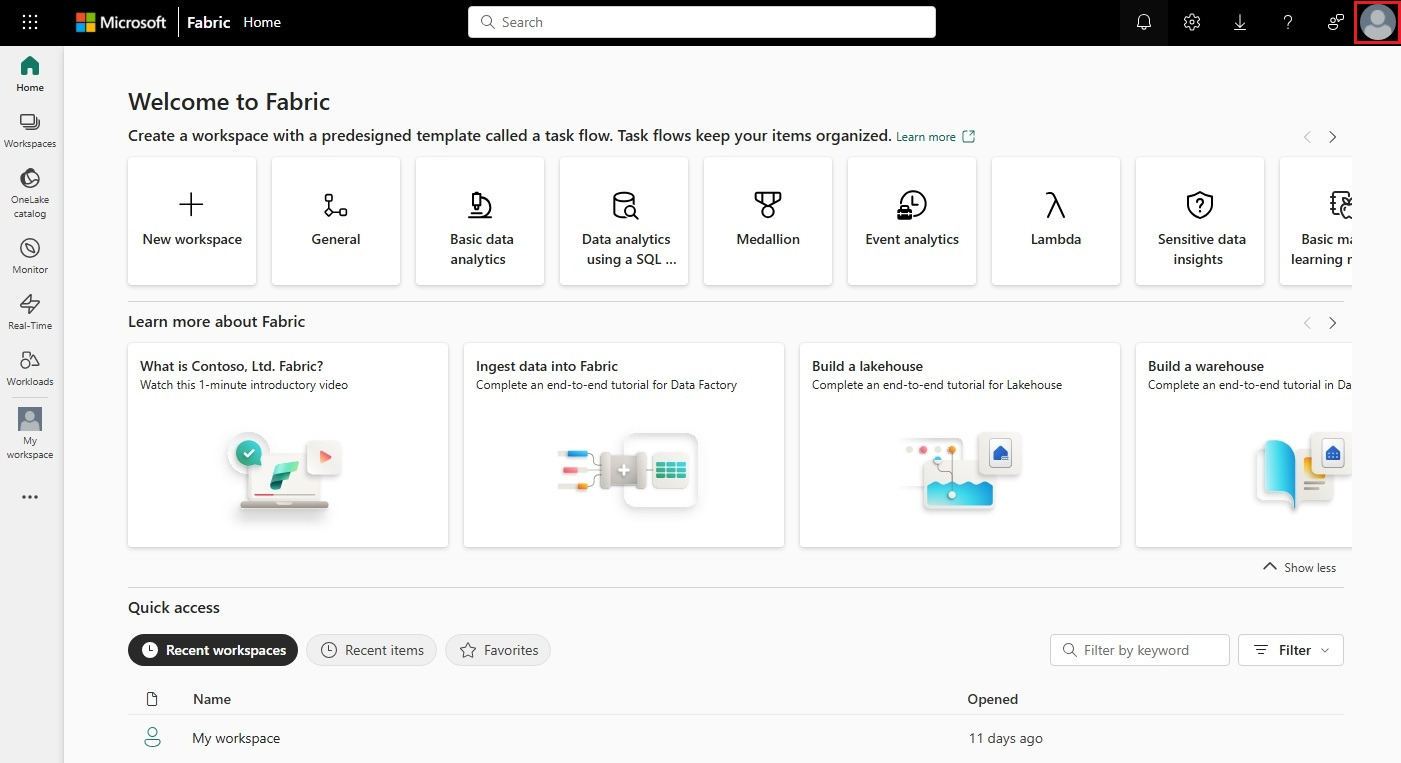Open the notifications bell
The image size is (1401, 763).
(x=1144, y=22)
